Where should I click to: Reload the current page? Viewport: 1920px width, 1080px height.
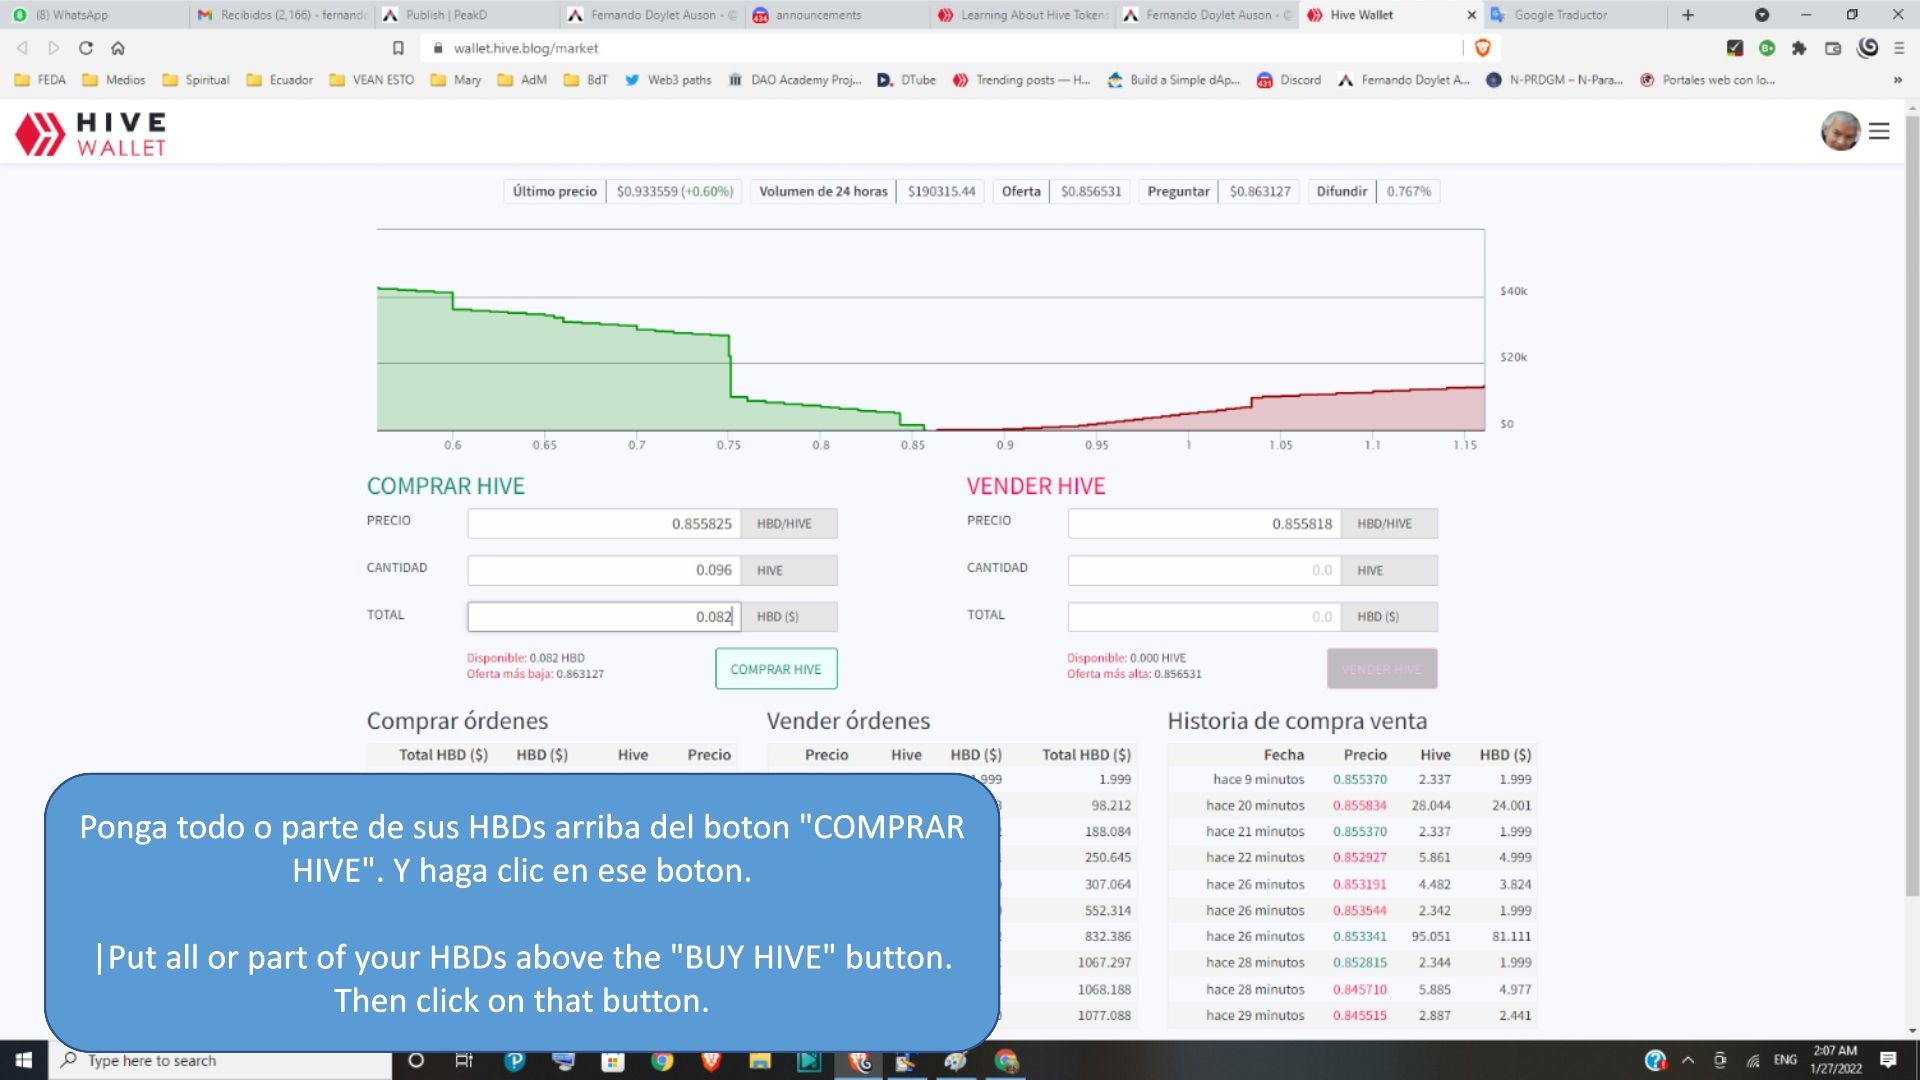[86, 48]
